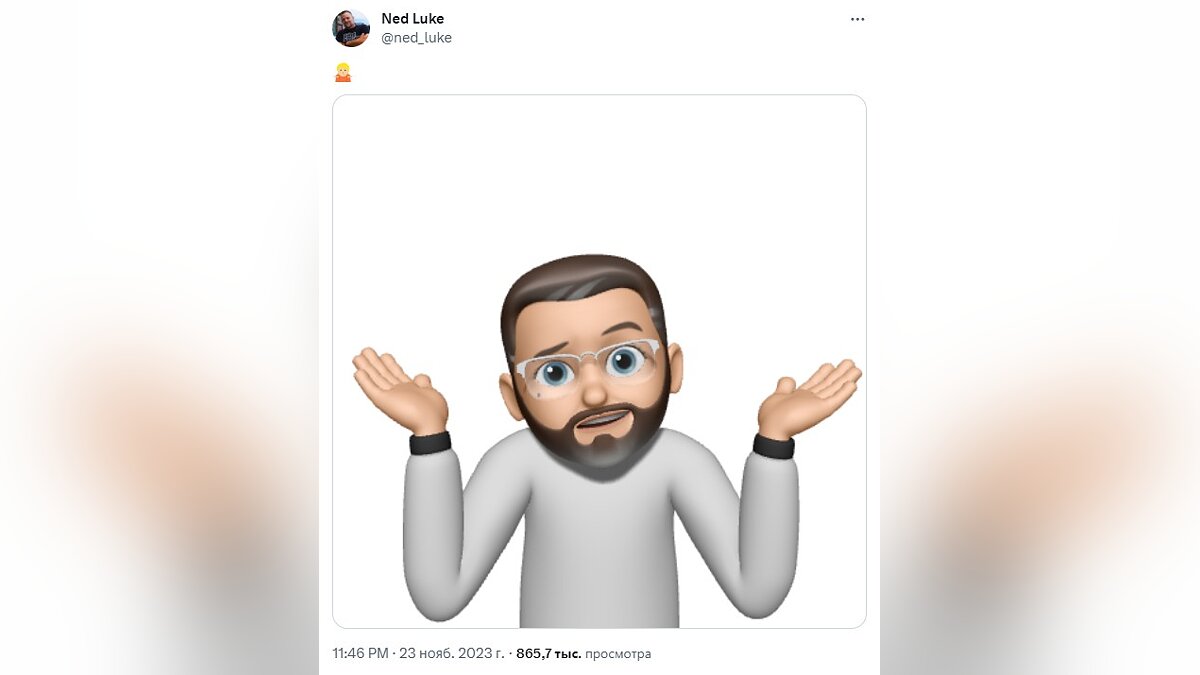Viewport: 1200px width, 675px height.
Task: Click the black wristband on the right arm
Action: 773,446
